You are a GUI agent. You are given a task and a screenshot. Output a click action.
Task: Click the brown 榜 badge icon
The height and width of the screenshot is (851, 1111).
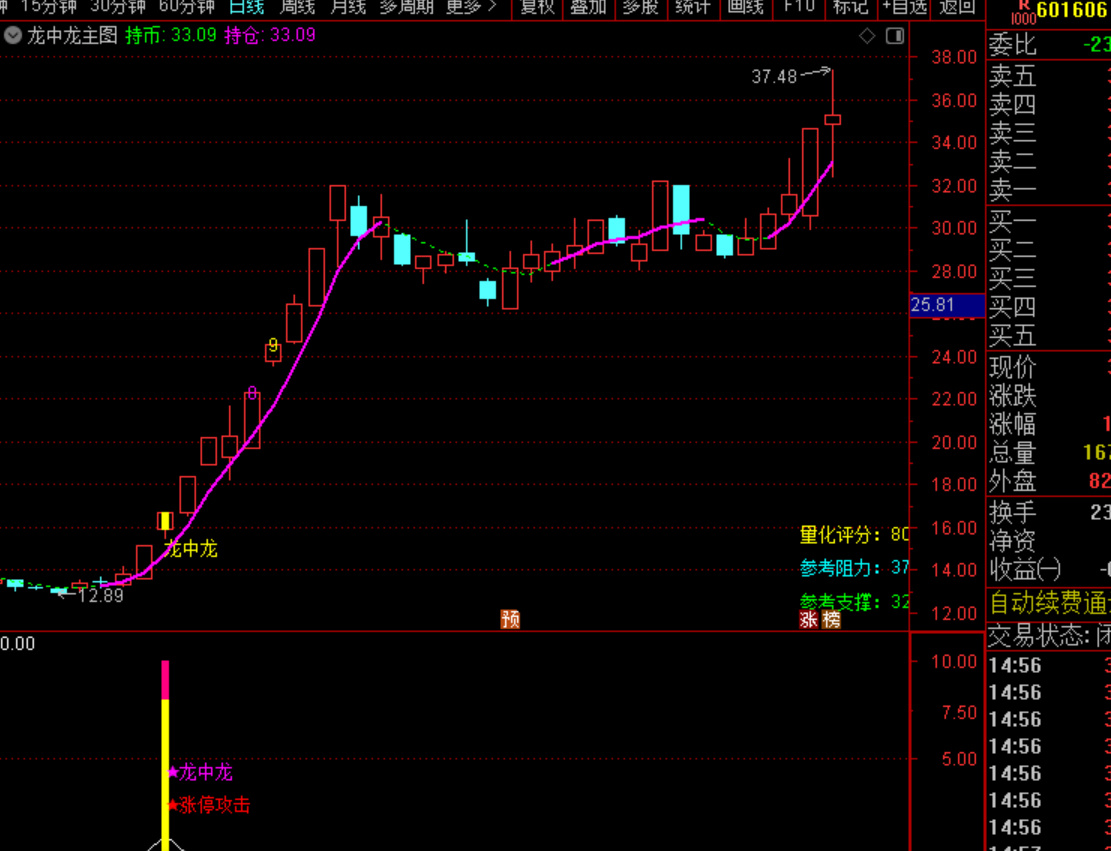831,619
